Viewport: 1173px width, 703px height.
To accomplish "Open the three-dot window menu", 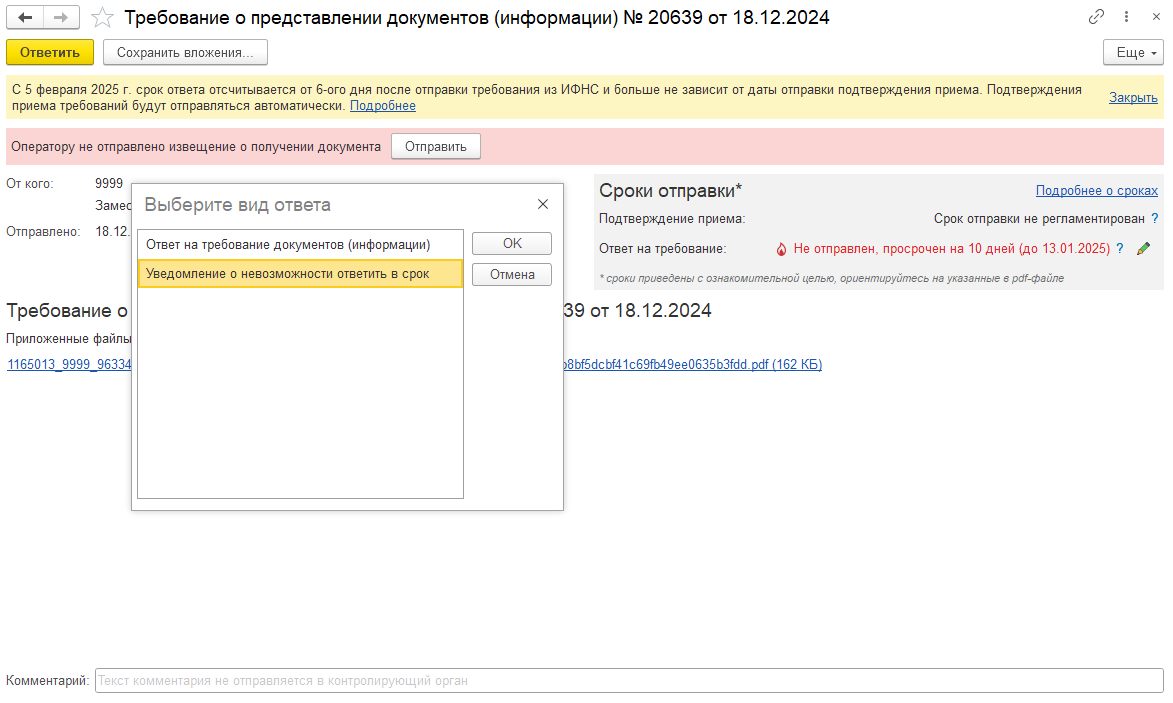I will pyautogui.click(x=1125, y=18).
